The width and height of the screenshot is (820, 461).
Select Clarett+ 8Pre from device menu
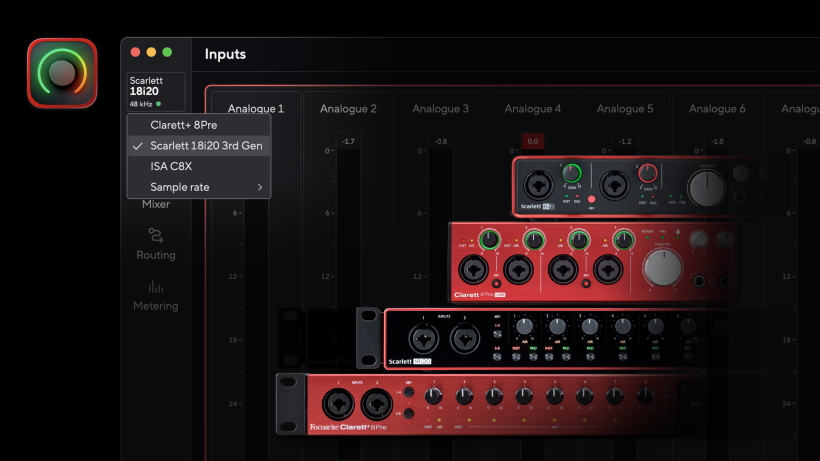pyautogui.click(x=199, y=125)
